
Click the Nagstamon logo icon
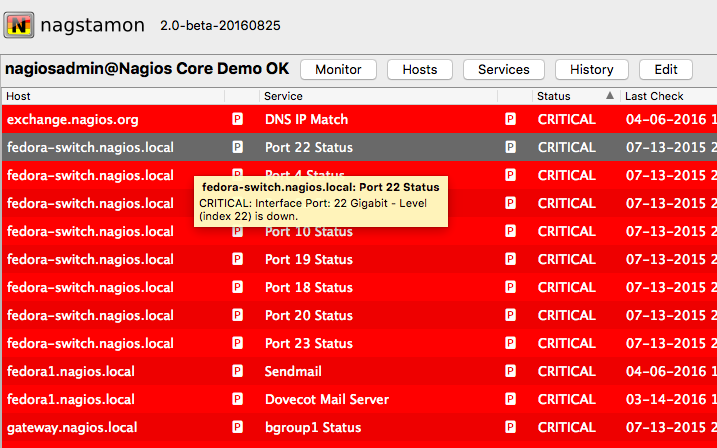pyautogui.click(x=18, y=25)
